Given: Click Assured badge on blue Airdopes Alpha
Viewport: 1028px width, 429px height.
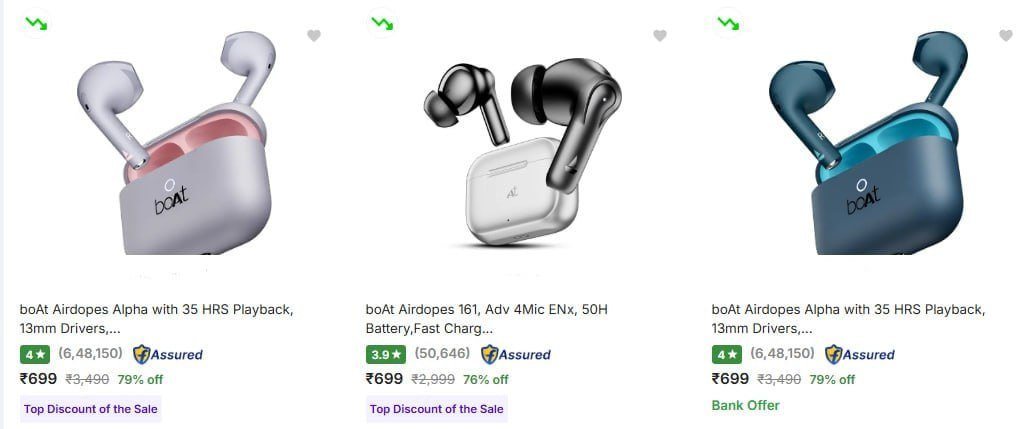Looking at the screenshot, I should [860, 354].
